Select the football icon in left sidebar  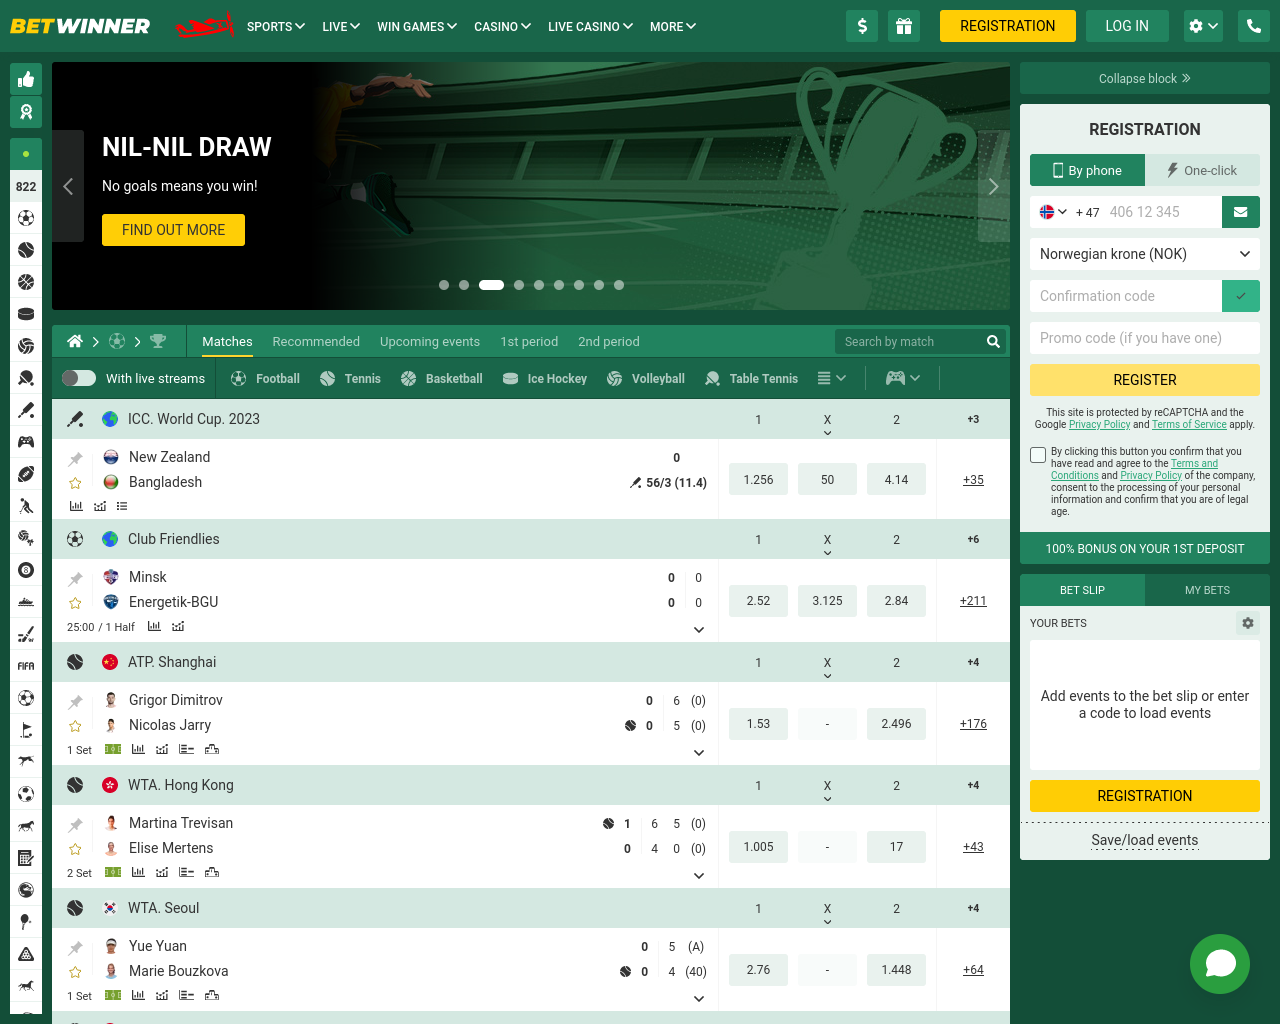click(x=26, y=218)
